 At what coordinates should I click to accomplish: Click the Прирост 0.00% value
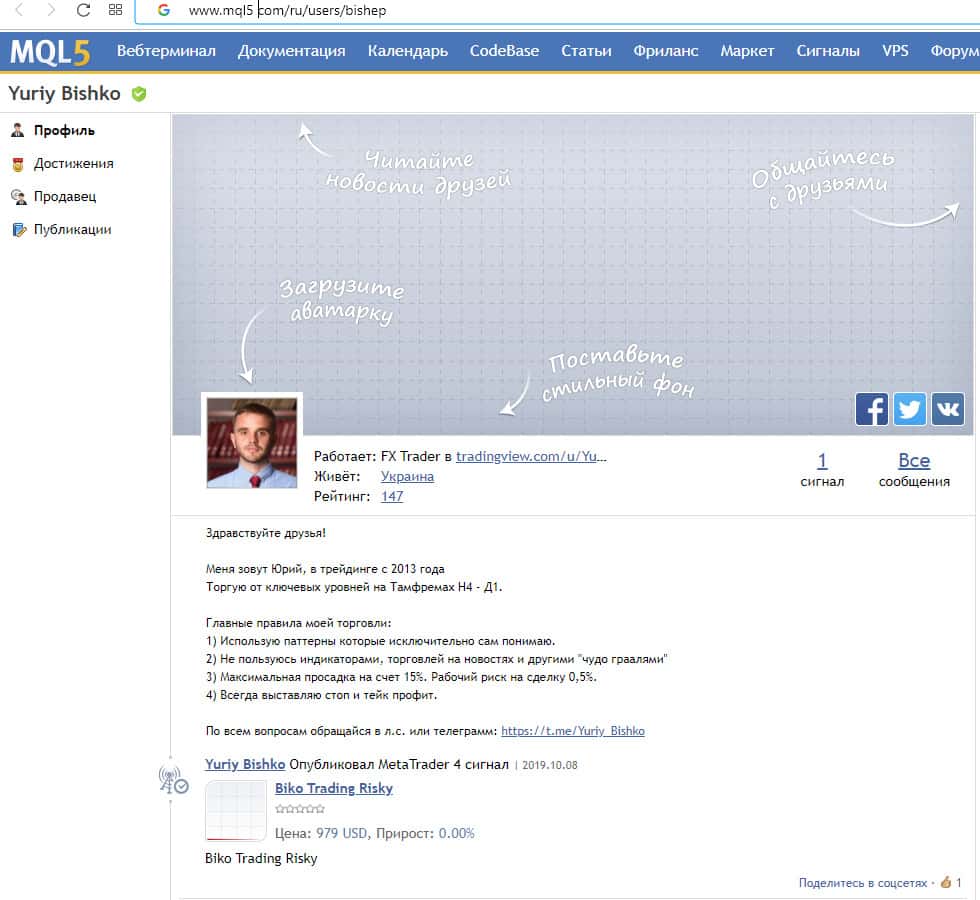tap(456, 833)
